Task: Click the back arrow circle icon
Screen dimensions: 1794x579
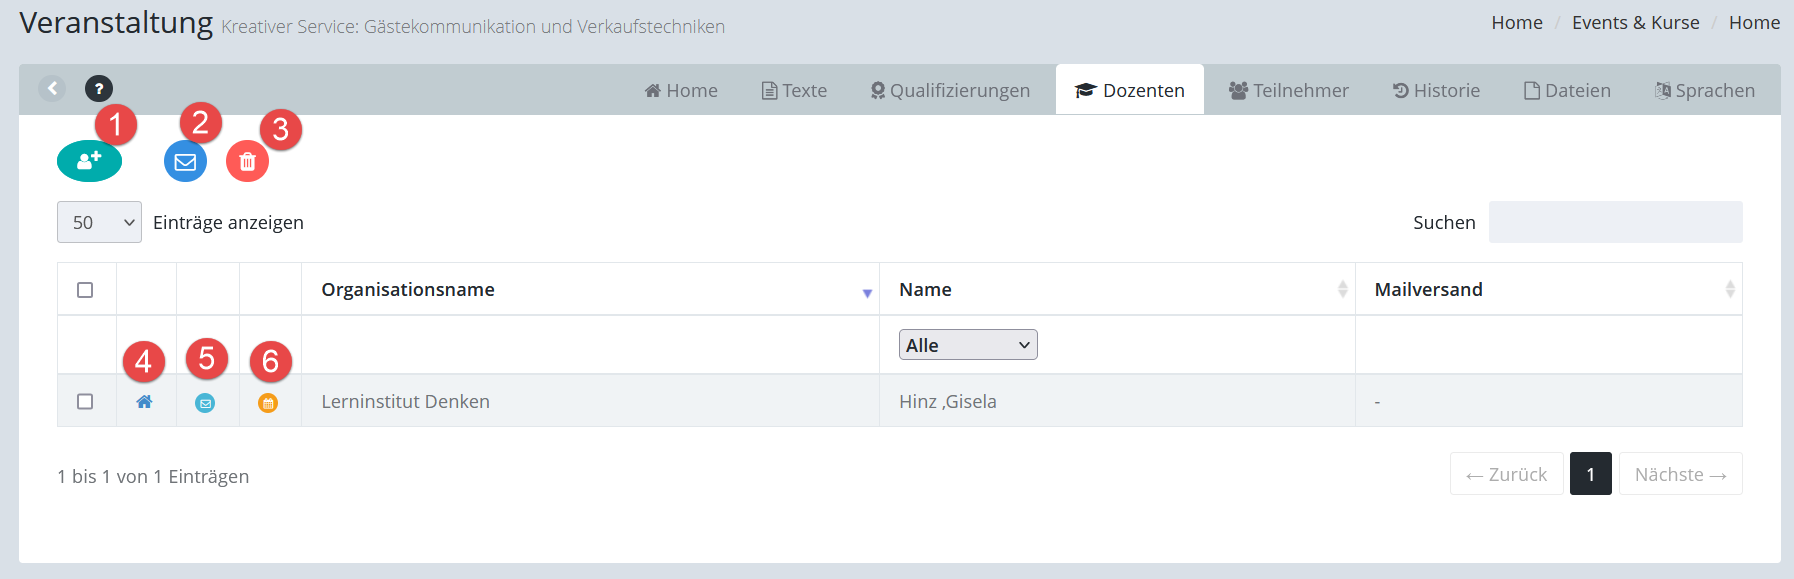Action: tap(52, 89)
